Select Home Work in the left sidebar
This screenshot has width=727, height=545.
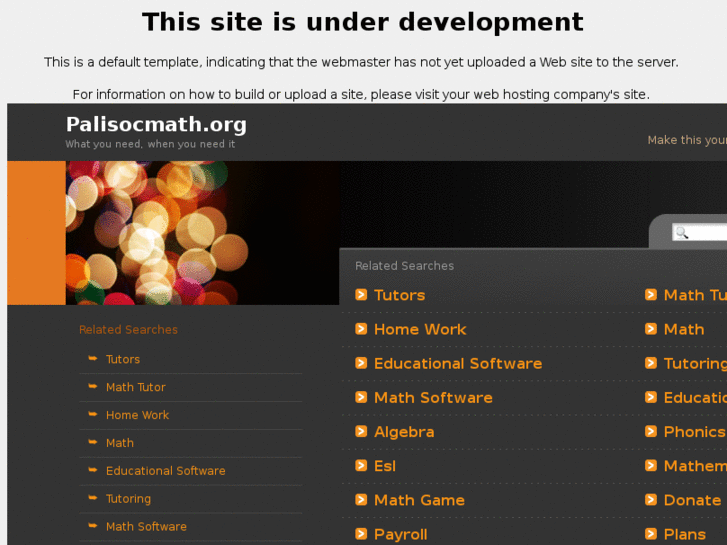pyautogui.click(x=137, y=415)
